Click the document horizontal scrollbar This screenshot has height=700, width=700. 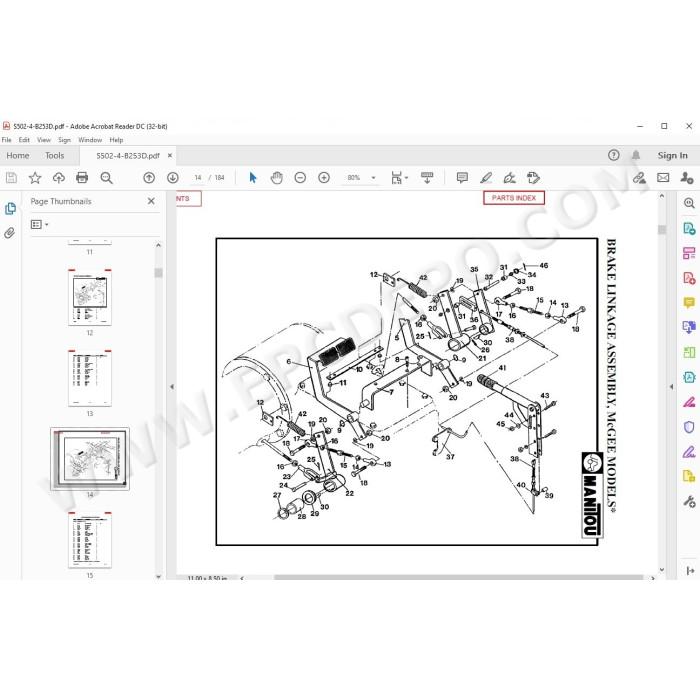[458, 578]
